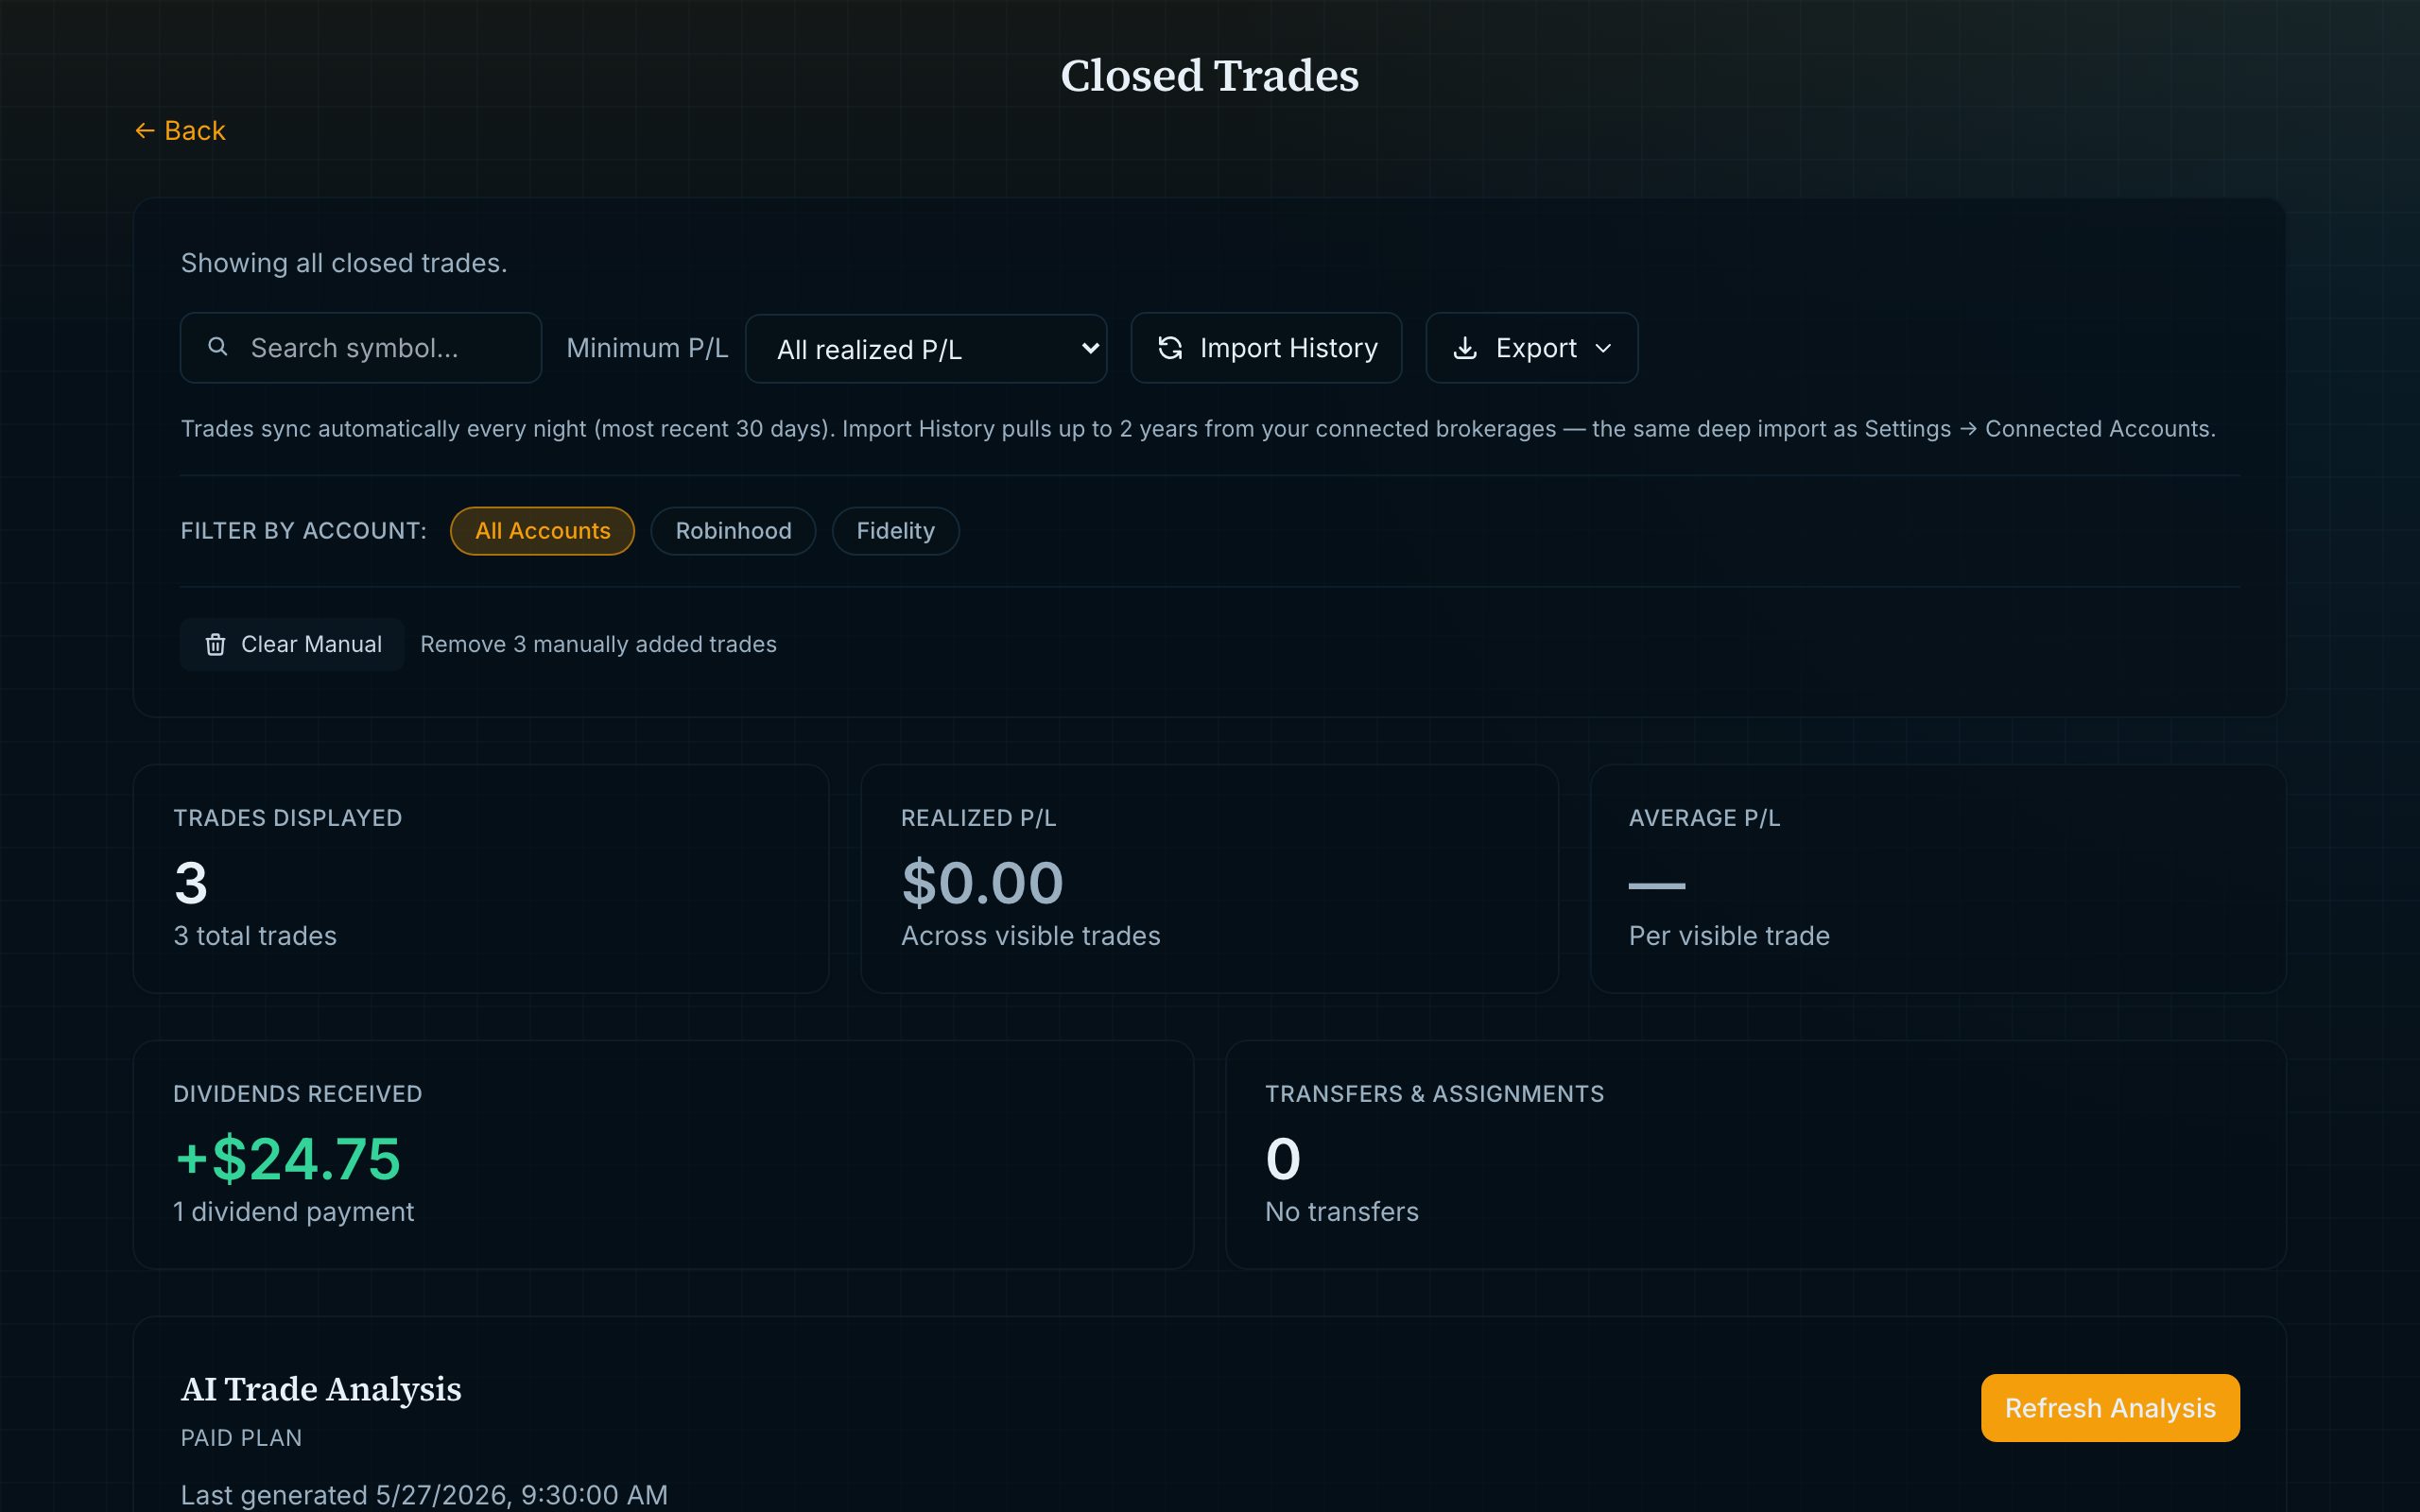Click the Transfers & Assignments value 0
Viewport: 2420px width, 1512px height.
pyautogui.click(x=1283, y=1159)
